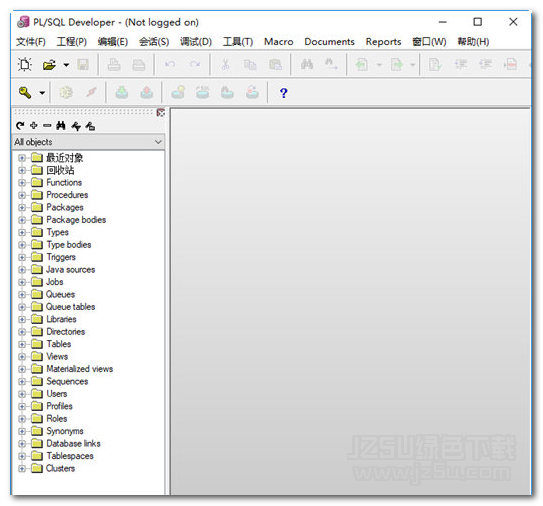Open the blue question mark Help icon
Screen dimensions: 543x506
[283, 93]
